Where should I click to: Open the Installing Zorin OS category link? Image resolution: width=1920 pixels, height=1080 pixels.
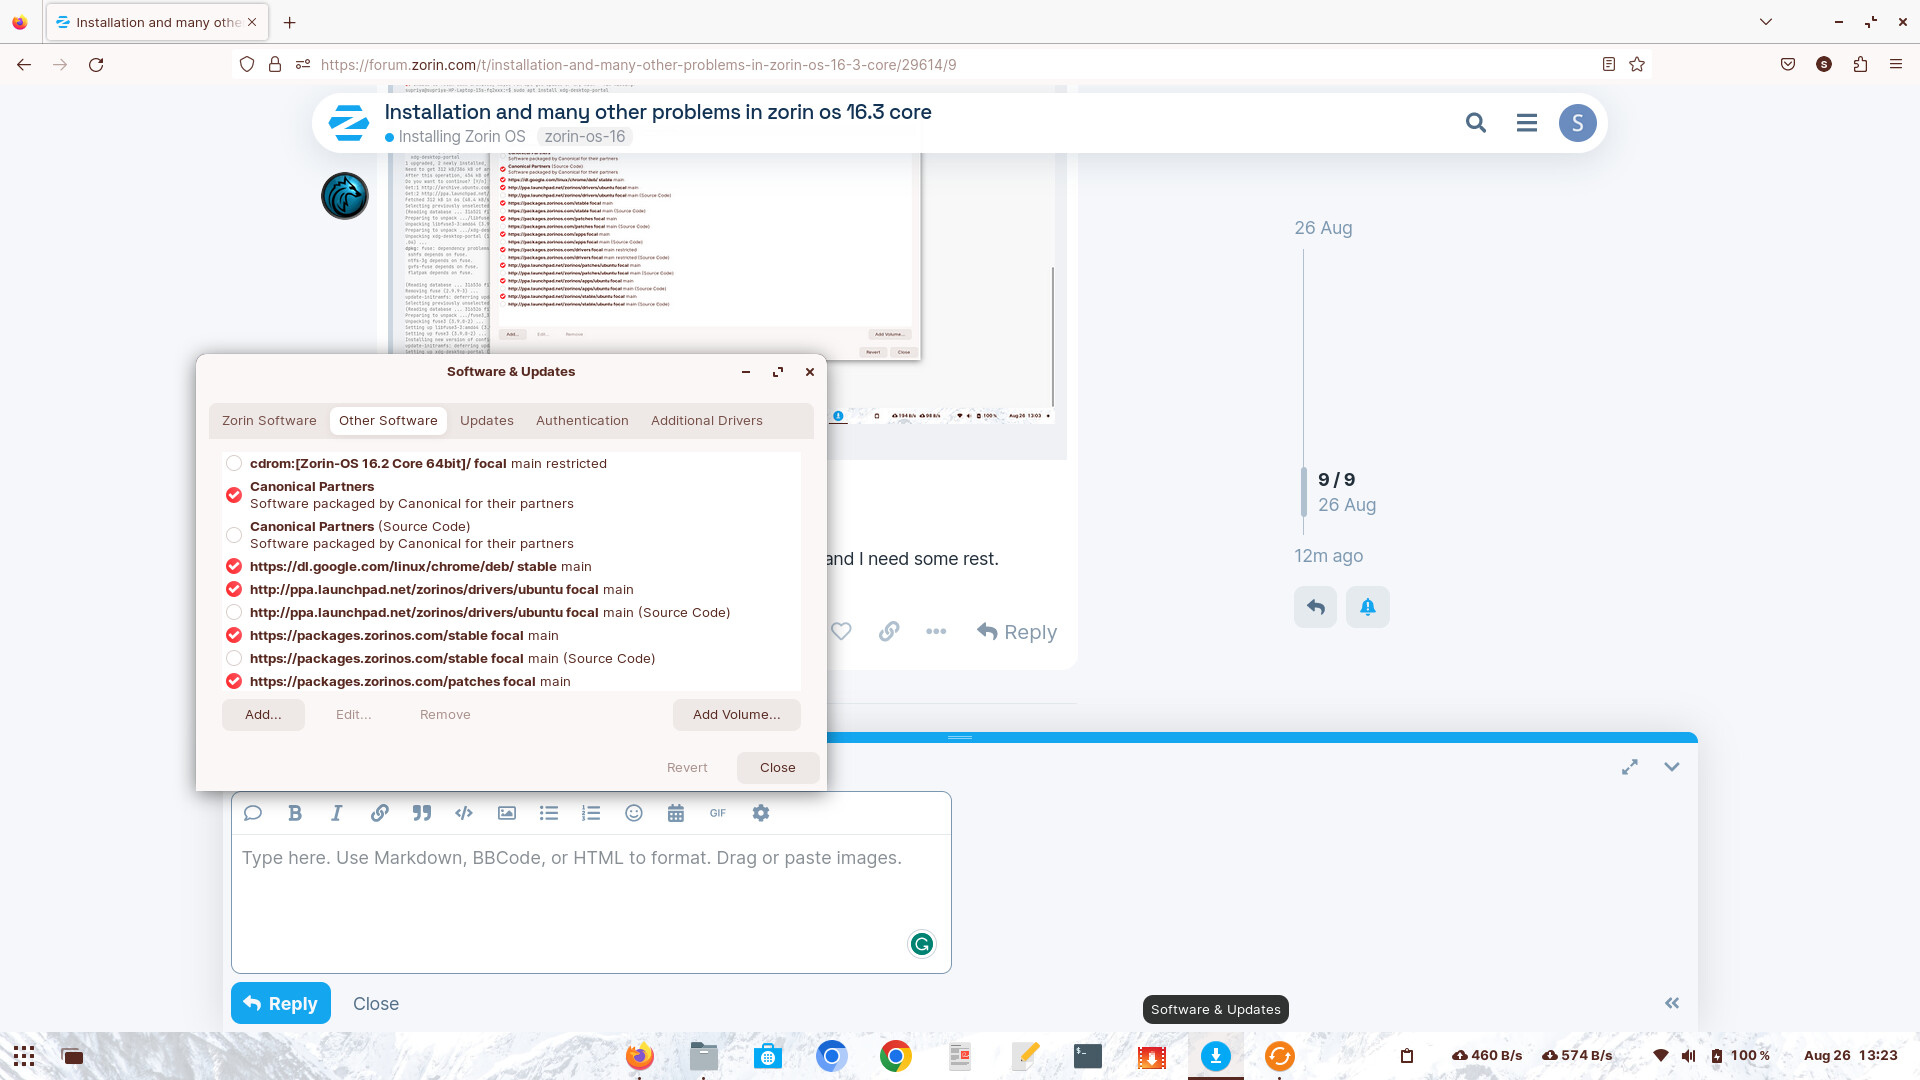[455, 137]
